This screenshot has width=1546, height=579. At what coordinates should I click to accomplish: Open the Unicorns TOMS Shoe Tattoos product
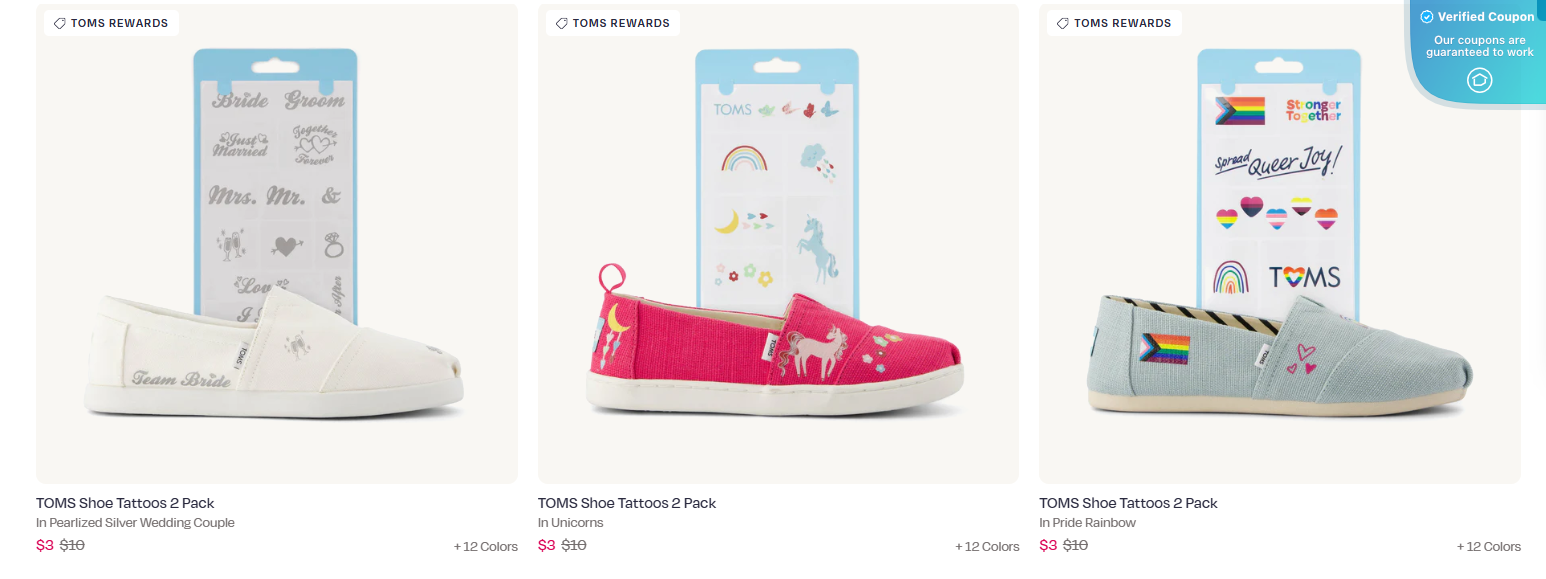point(627,502)
